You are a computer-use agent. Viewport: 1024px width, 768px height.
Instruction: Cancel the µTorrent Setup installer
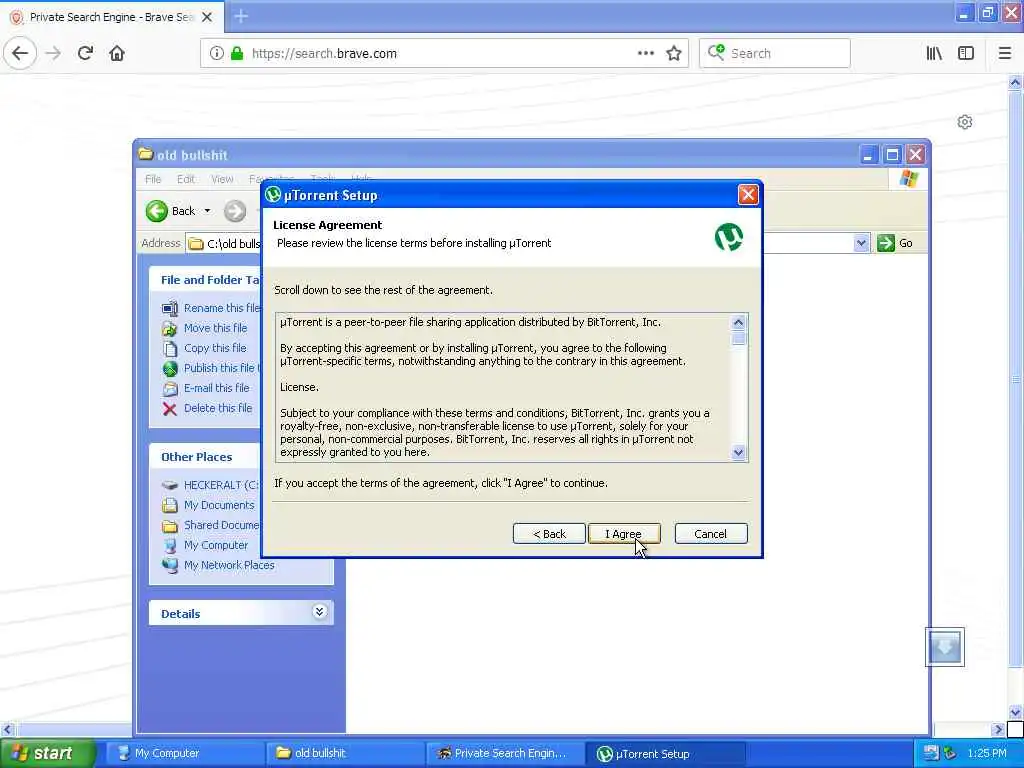tap(711, 534)
